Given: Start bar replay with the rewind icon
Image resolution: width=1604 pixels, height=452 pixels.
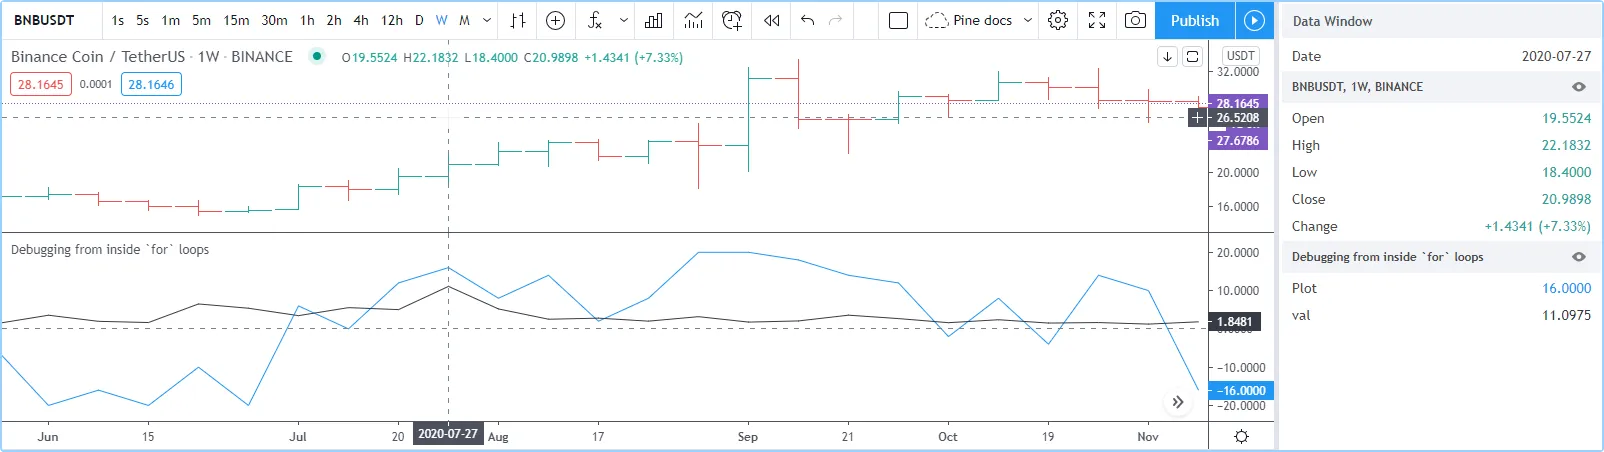Looking at the screenshot, I should [771, 20].
